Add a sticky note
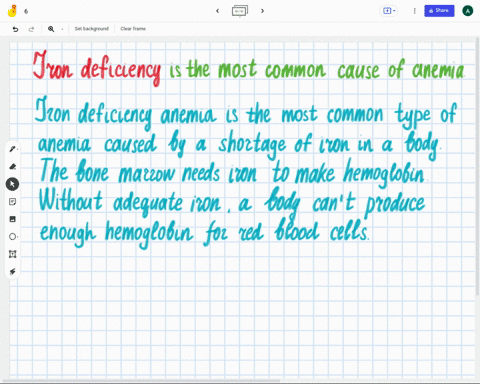The height and width of the screenshot is (384, 480). 12,202
